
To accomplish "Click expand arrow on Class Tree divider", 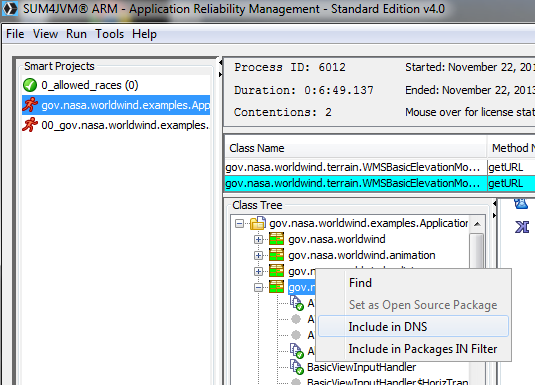I will coord(494,215).
